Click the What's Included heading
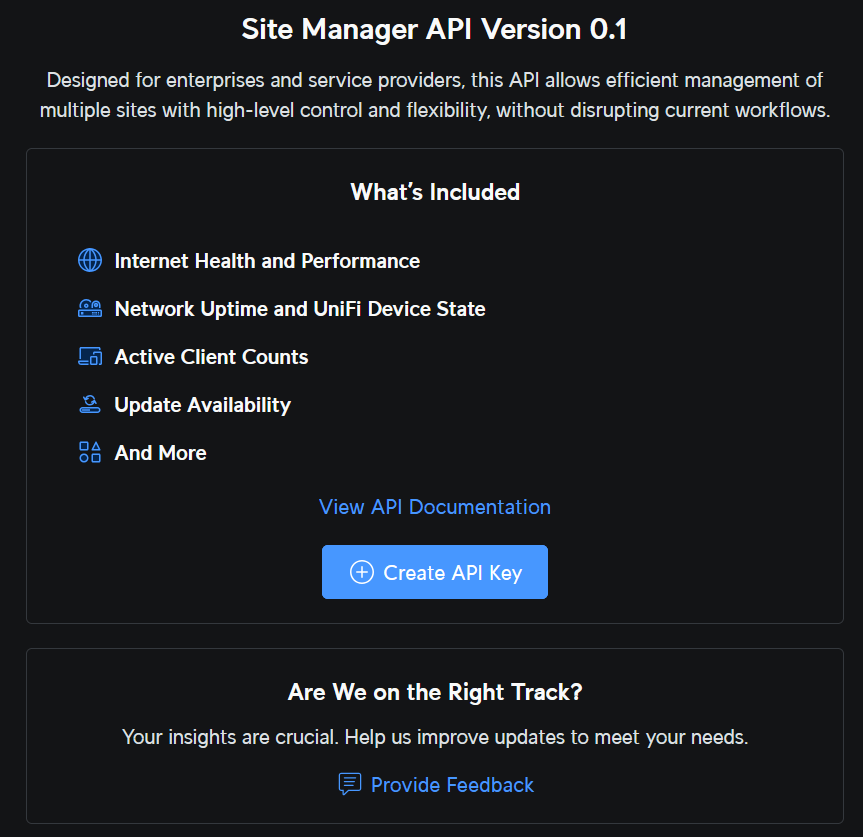The image size is (863, 837). point(434,192)
